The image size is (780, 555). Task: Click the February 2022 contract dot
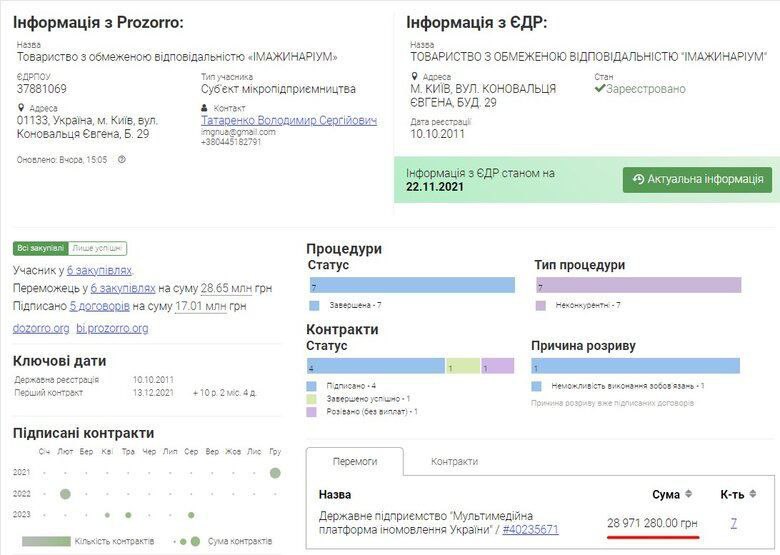[65, 493]
